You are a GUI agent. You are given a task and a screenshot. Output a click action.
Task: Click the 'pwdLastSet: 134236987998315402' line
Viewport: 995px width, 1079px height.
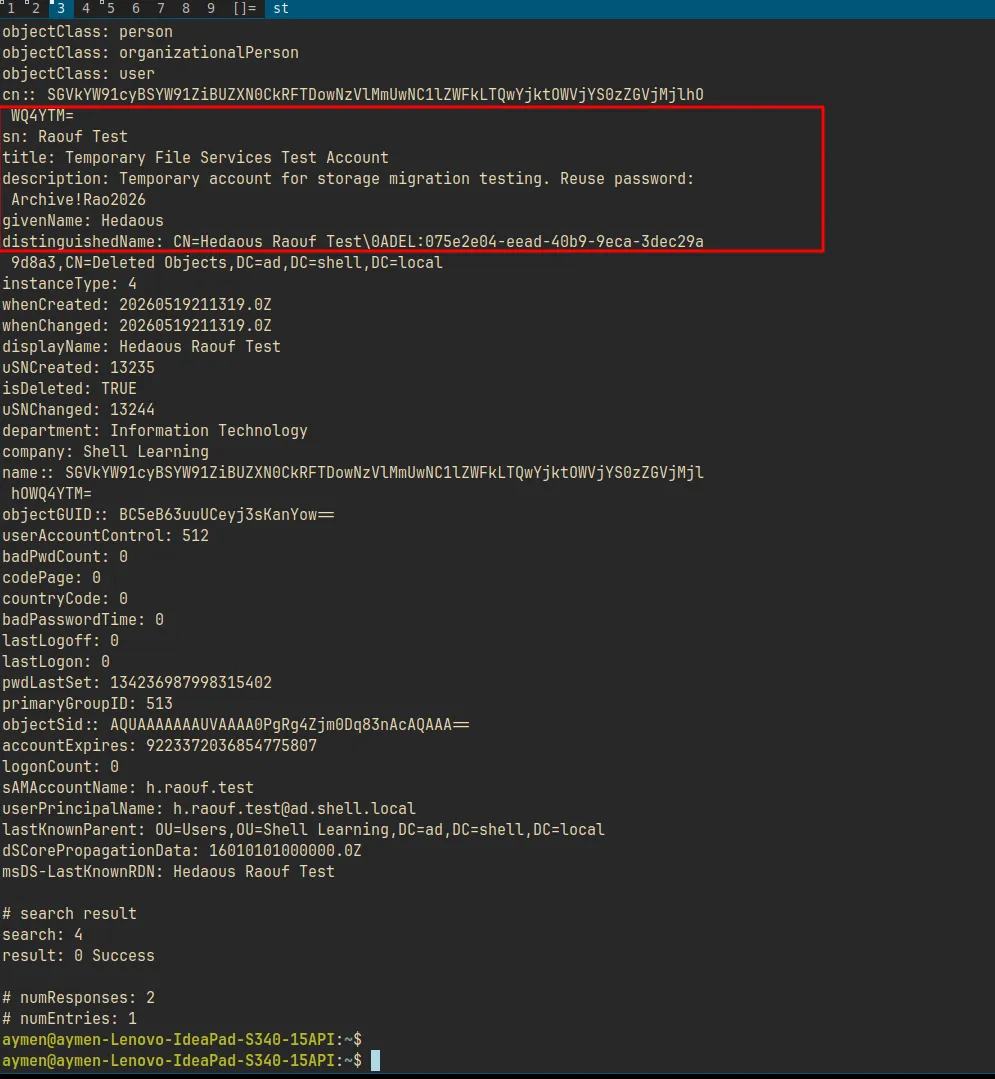(x=137, y=683)
